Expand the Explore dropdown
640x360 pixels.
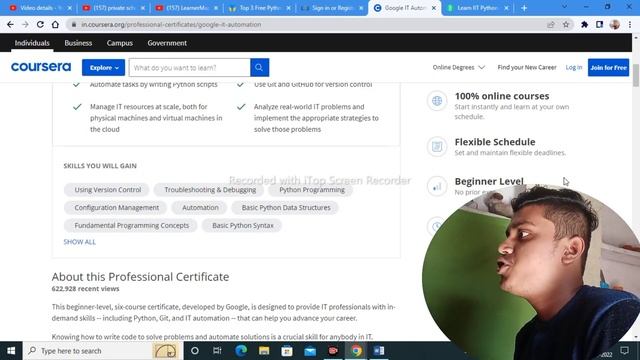coord(103,67)
